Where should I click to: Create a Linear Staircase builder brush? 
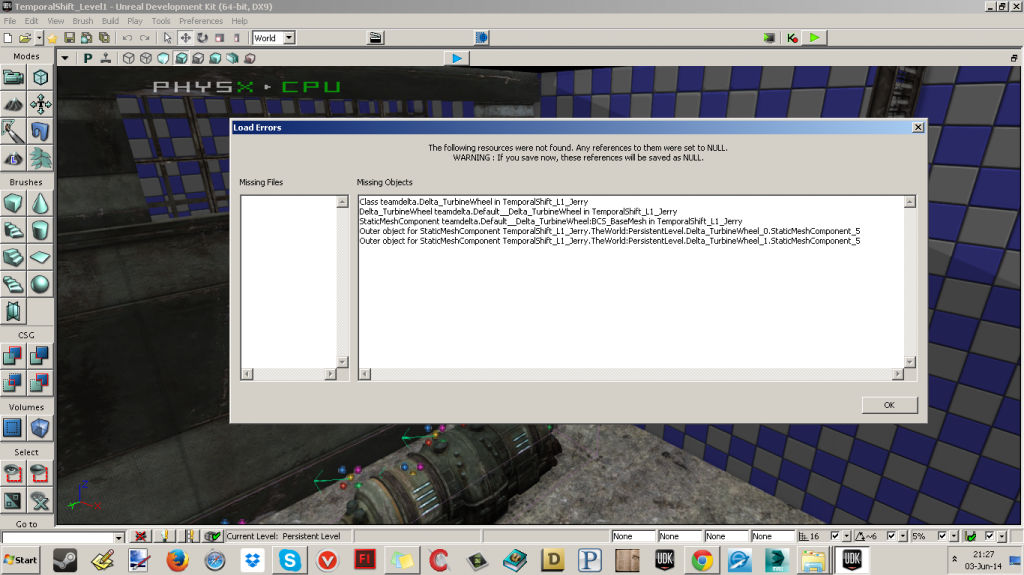[13, 257]
